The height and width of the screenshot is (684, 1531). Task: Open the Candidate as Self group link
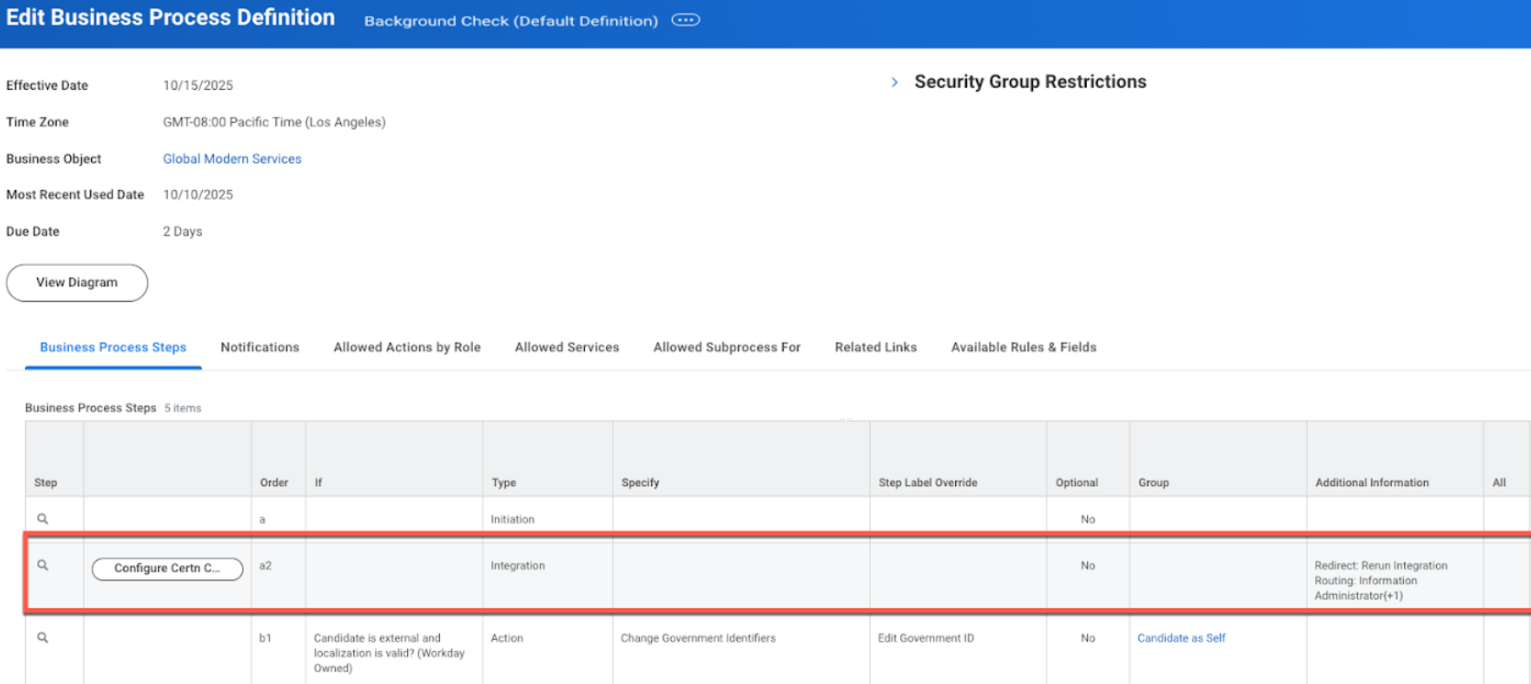[x=1181, y=638]
